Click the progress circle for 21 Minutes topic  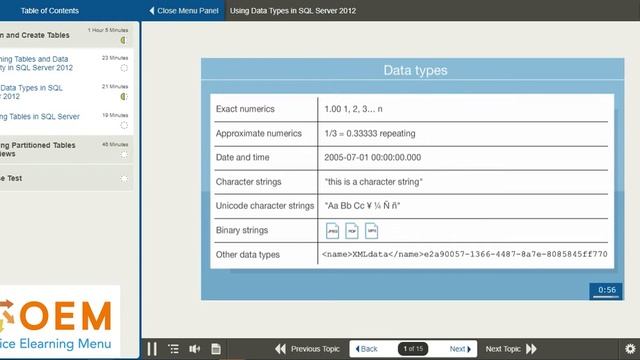tap(124, 97)
